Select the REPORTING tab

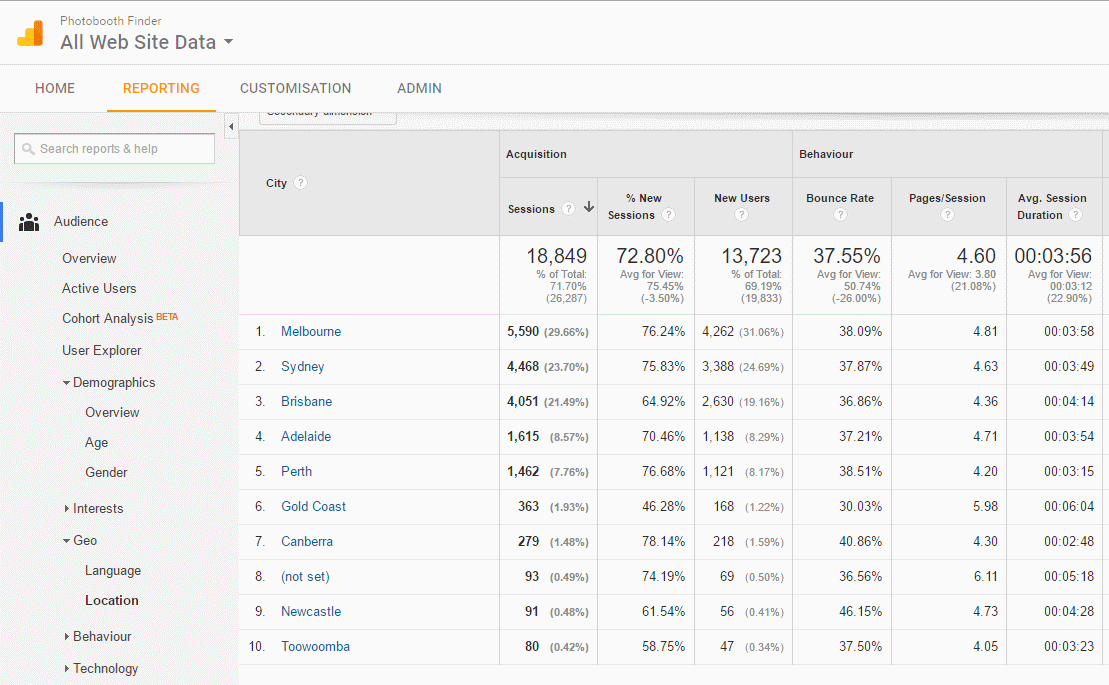[161, 88]
